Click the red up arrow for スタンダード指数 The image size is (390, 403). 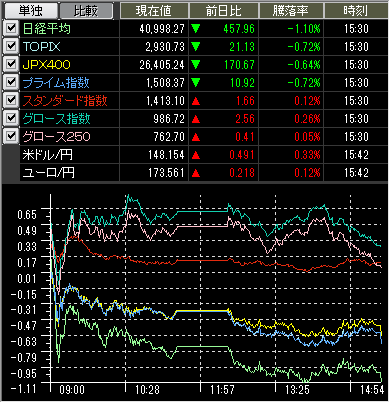point(196,101)
